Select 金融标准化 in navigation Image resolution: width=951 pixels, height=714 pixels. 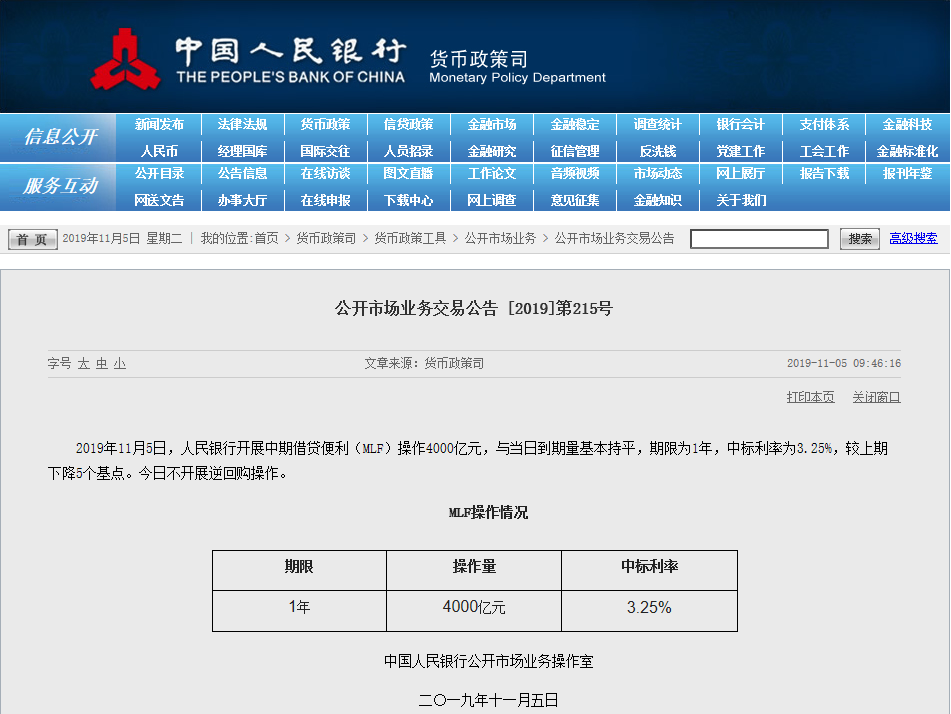[907, 151]
